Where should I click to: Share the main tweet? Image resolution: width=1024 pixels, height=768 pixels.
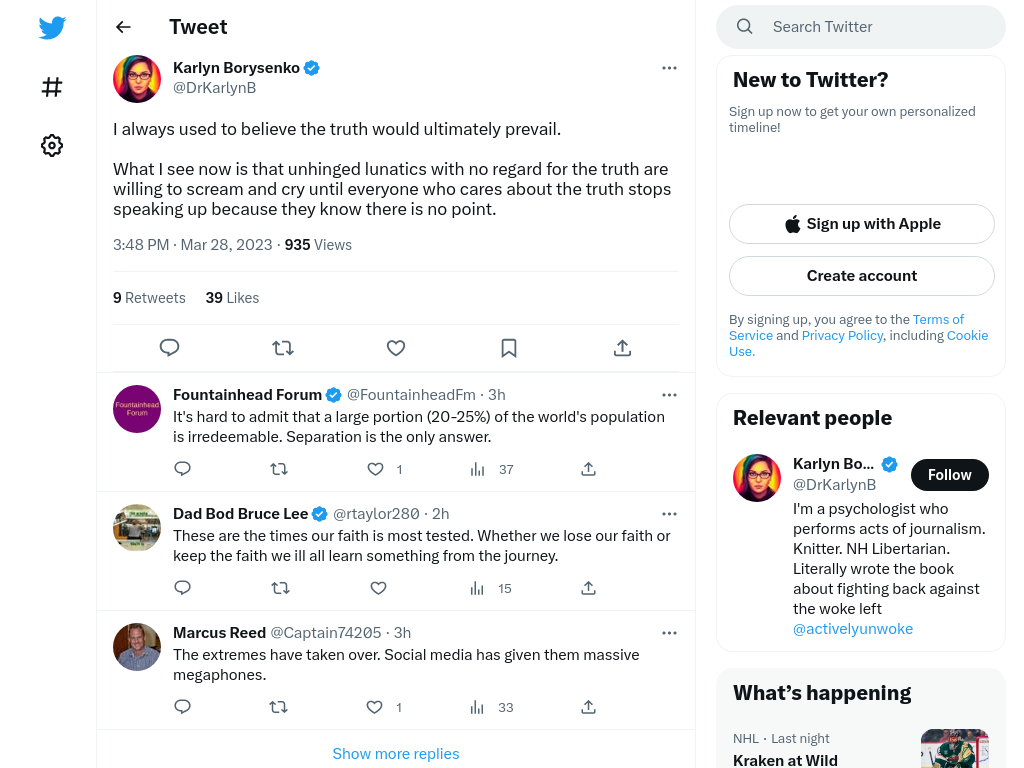(622, 348)
